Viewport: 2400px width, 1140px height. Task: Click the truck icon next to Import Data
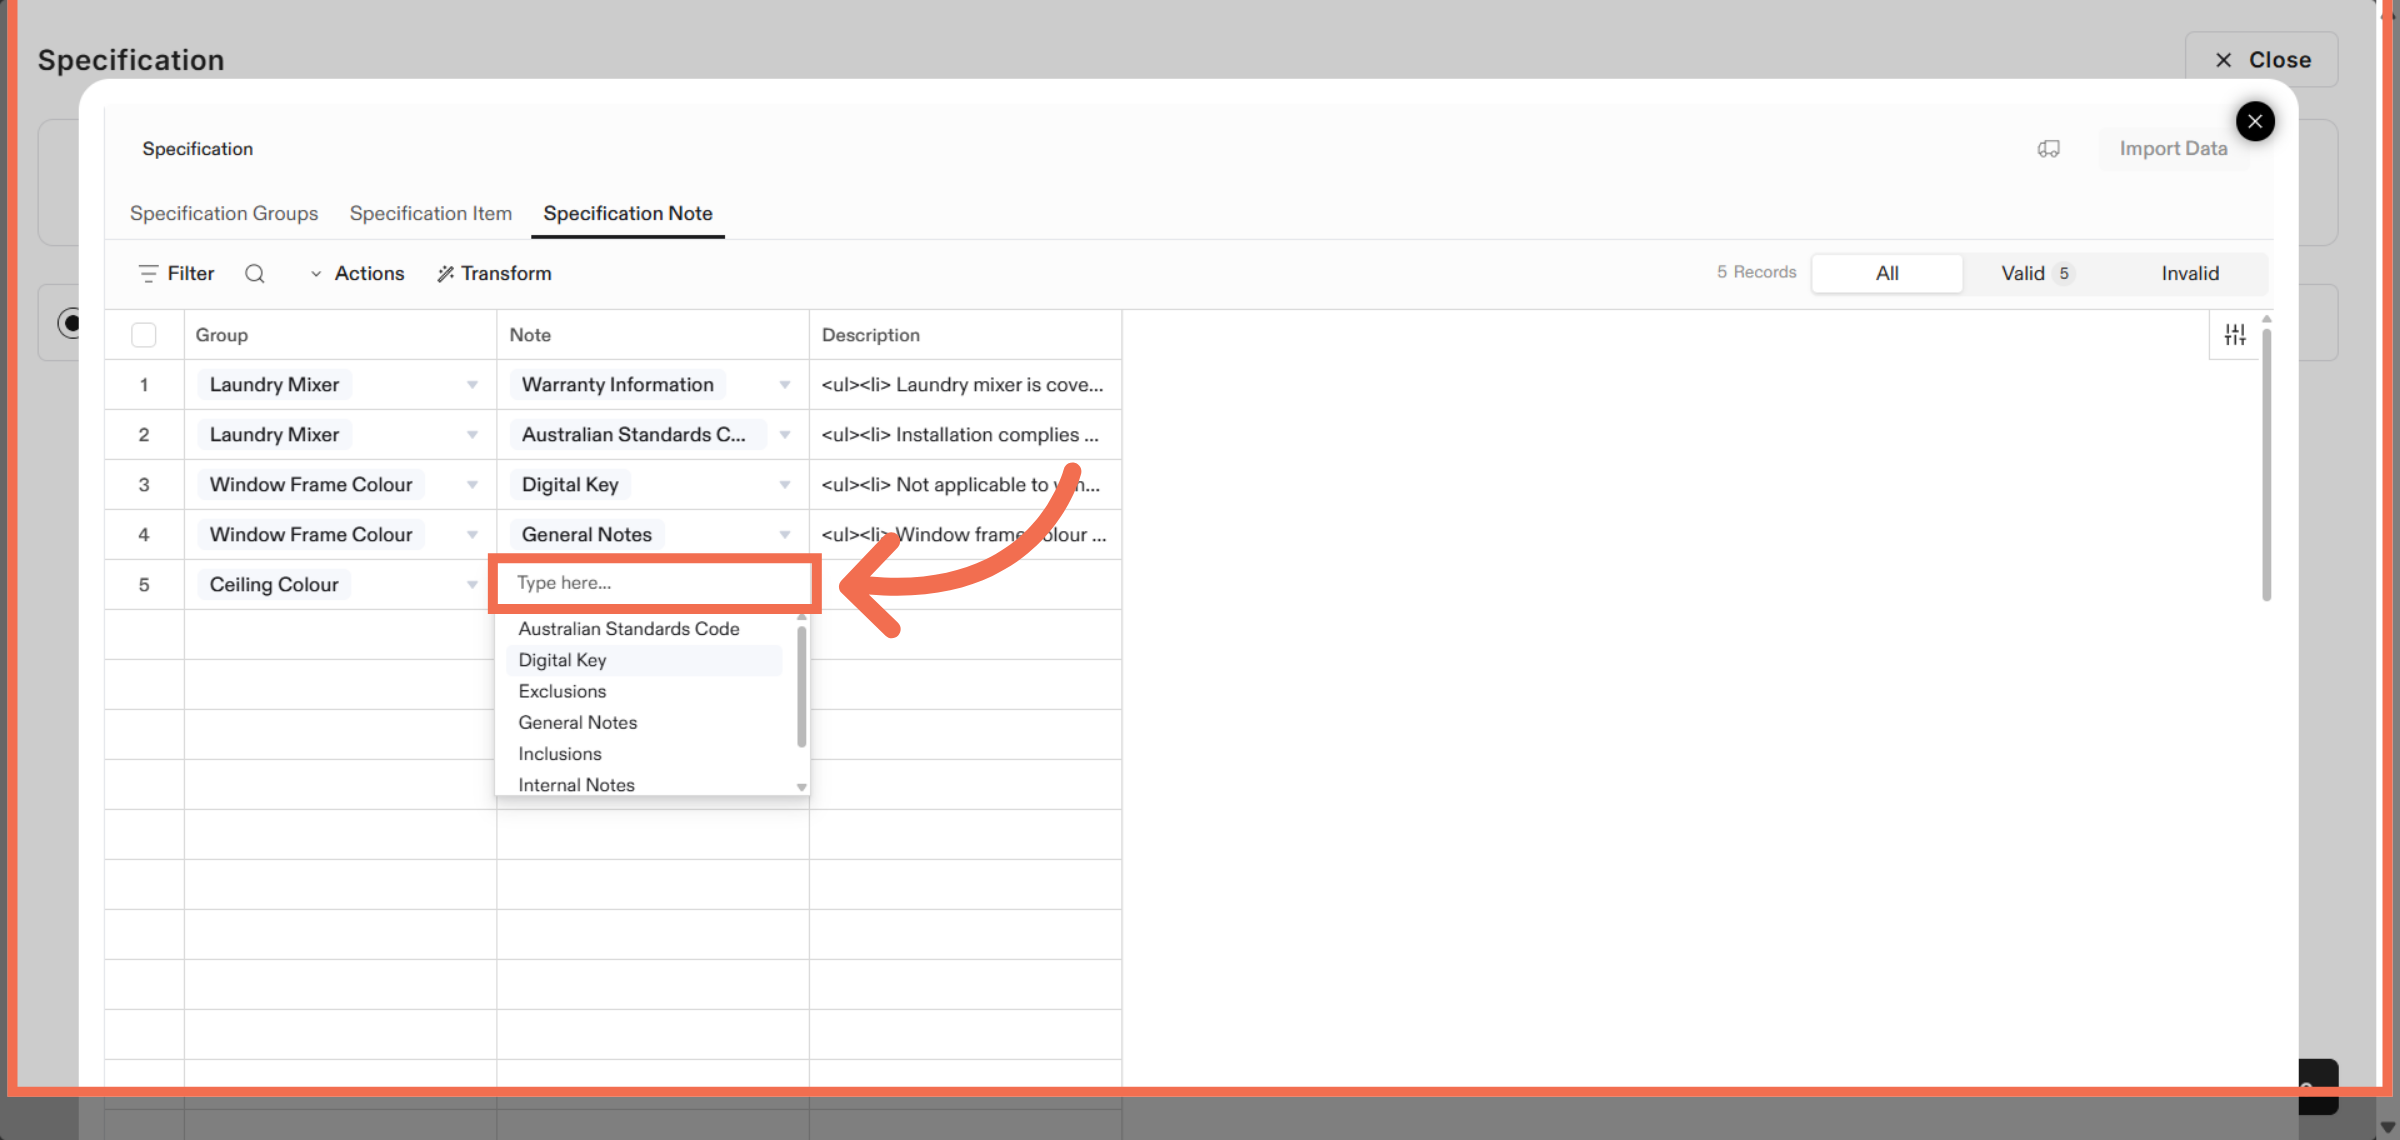point(2049,148)
